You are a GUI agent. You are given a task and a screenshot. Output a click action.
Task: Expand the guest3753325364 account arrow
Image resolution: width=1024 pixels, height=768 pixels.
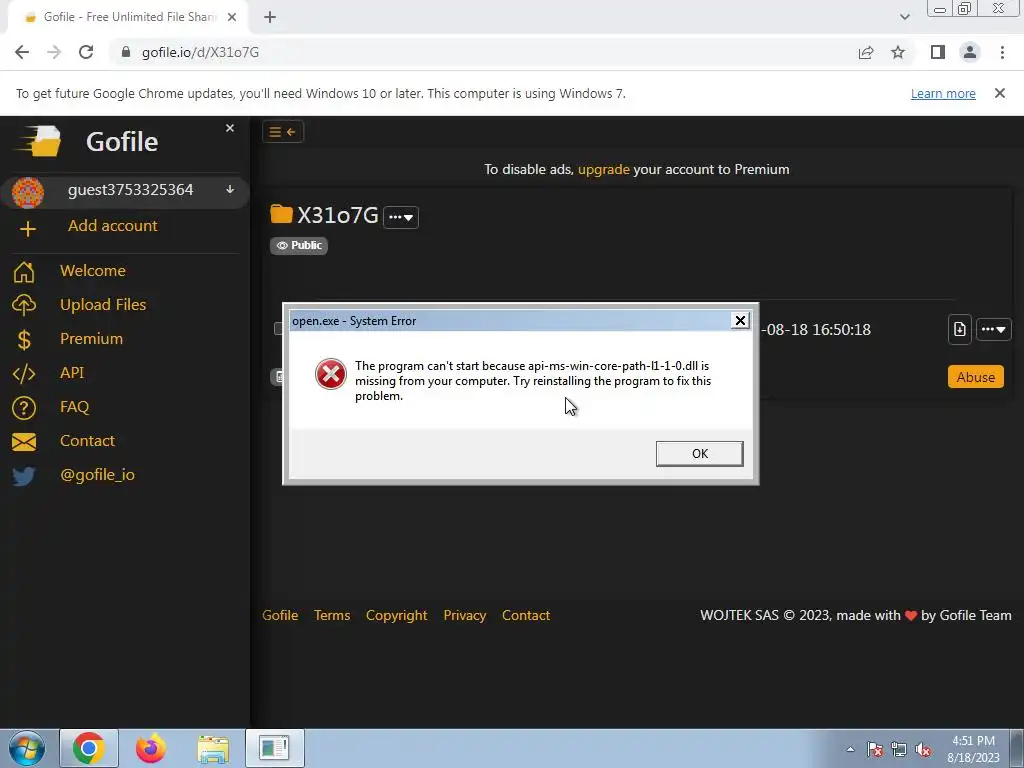(x=230, y=189)
